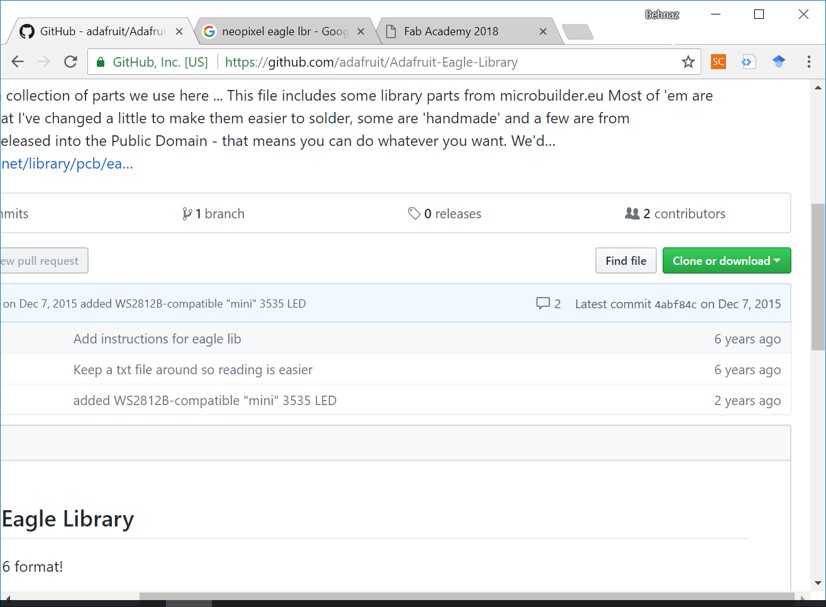
Task: View the 1 branch link
Action: point(213,213)
